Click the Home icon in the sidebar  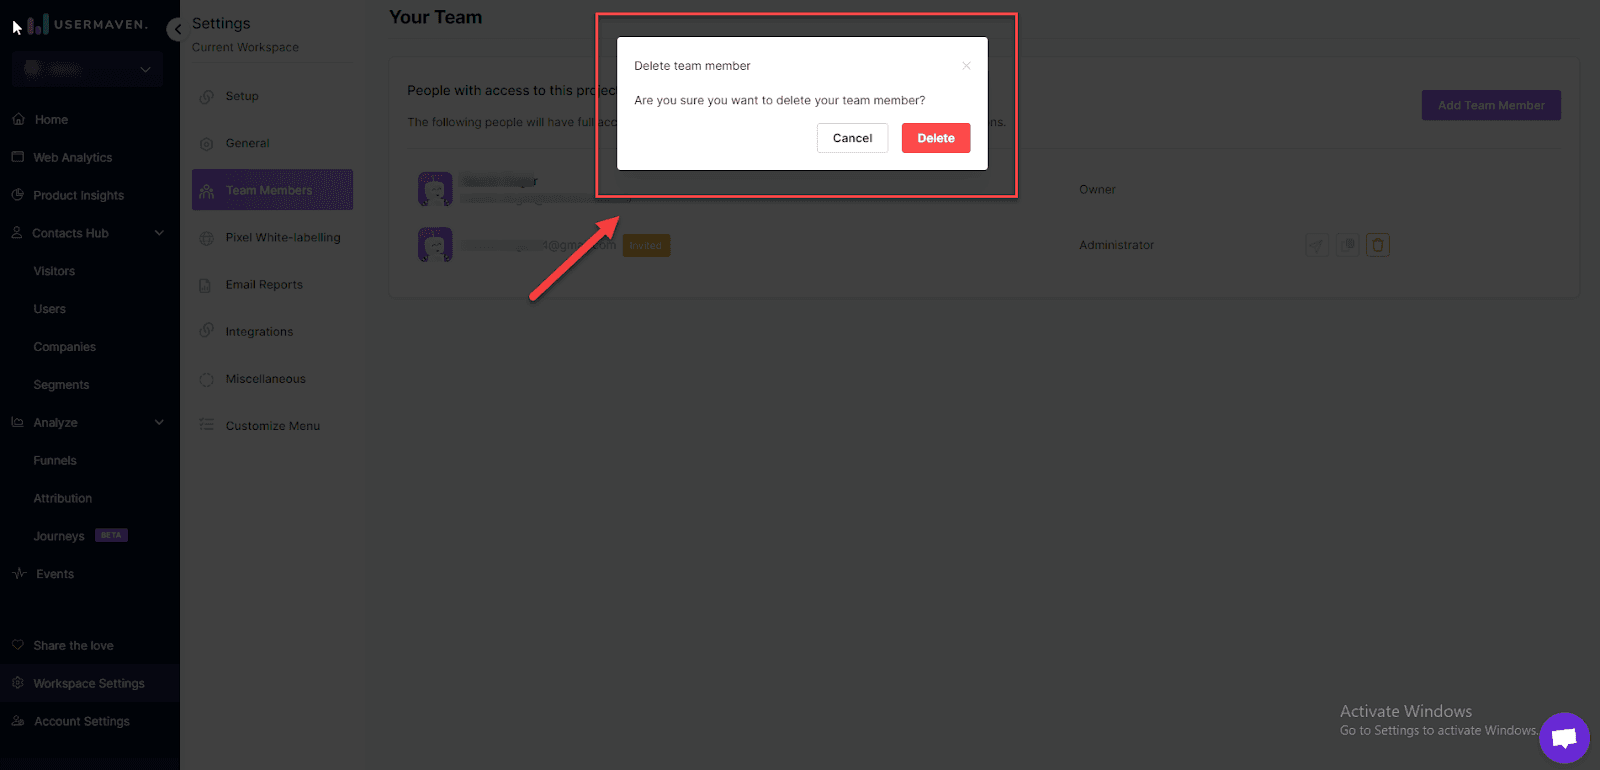18,119
